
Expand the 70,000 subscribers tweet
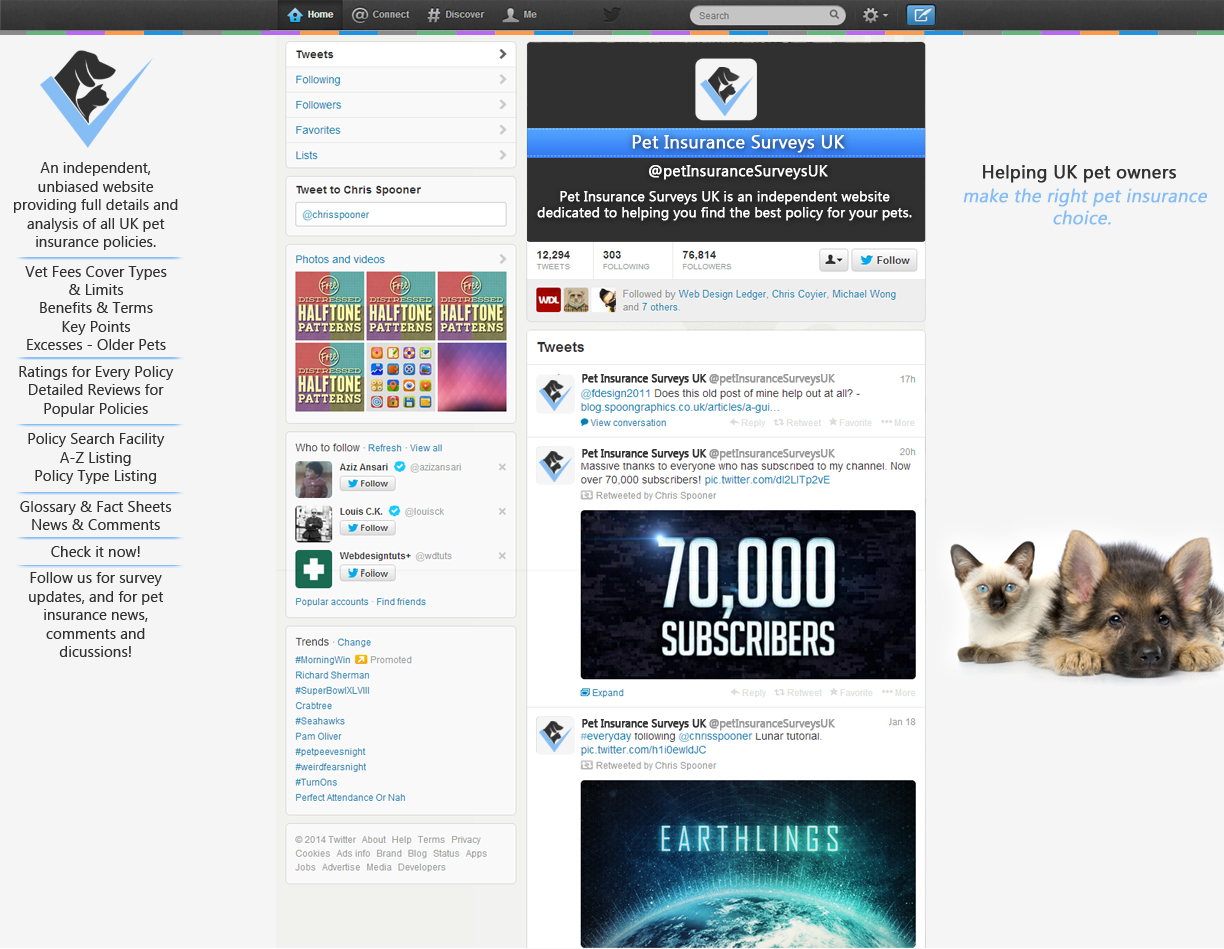(x=602, y=693)
